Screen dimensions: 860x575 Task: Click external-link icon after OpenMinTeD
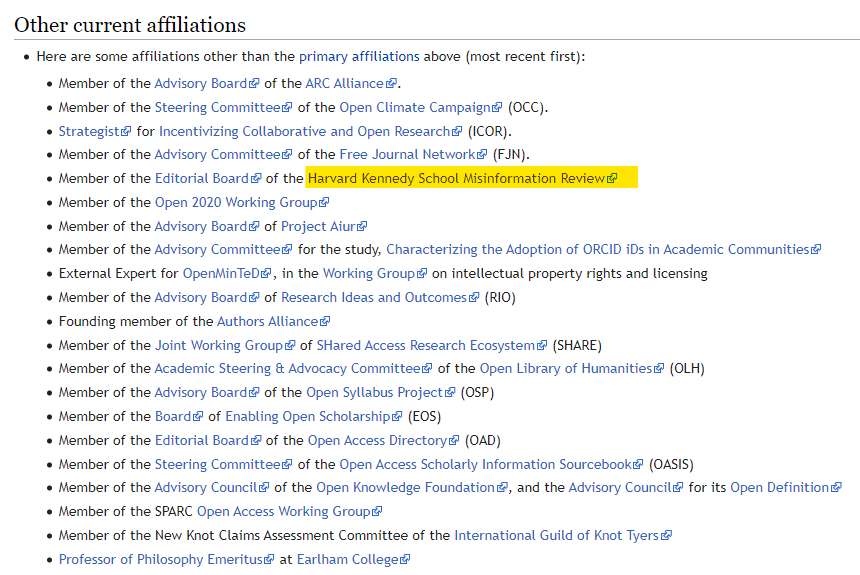pos(266,274)
